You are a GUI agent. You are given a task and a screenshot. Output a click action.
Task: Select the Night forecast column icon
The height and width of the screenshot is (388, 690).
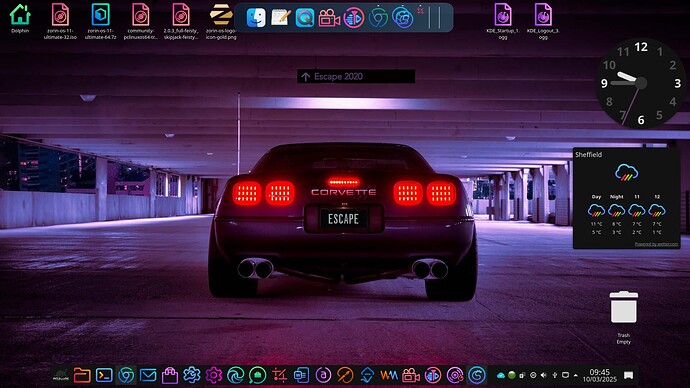point(617,210)
